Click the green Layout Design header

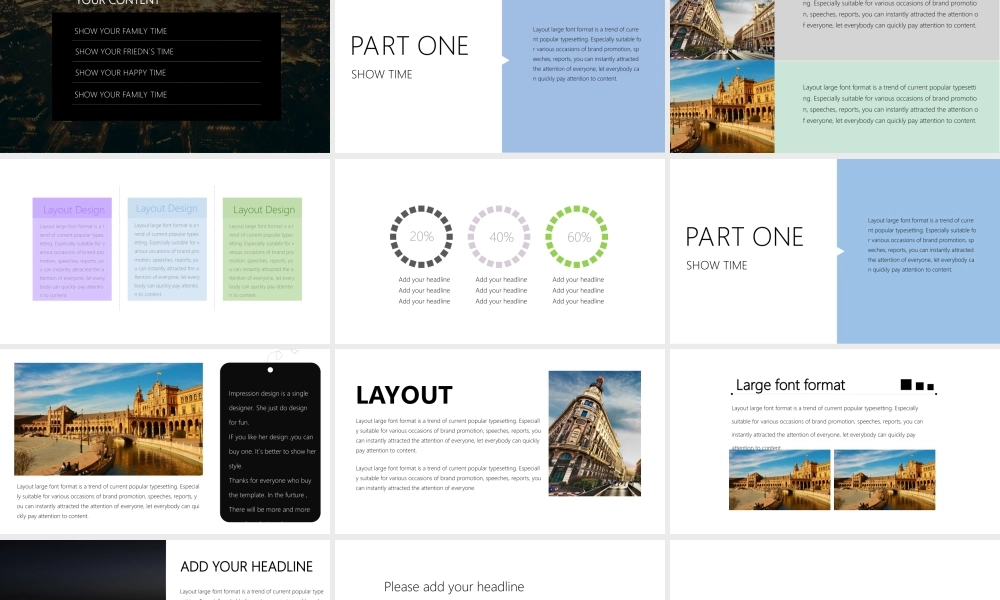pos(262,209)
